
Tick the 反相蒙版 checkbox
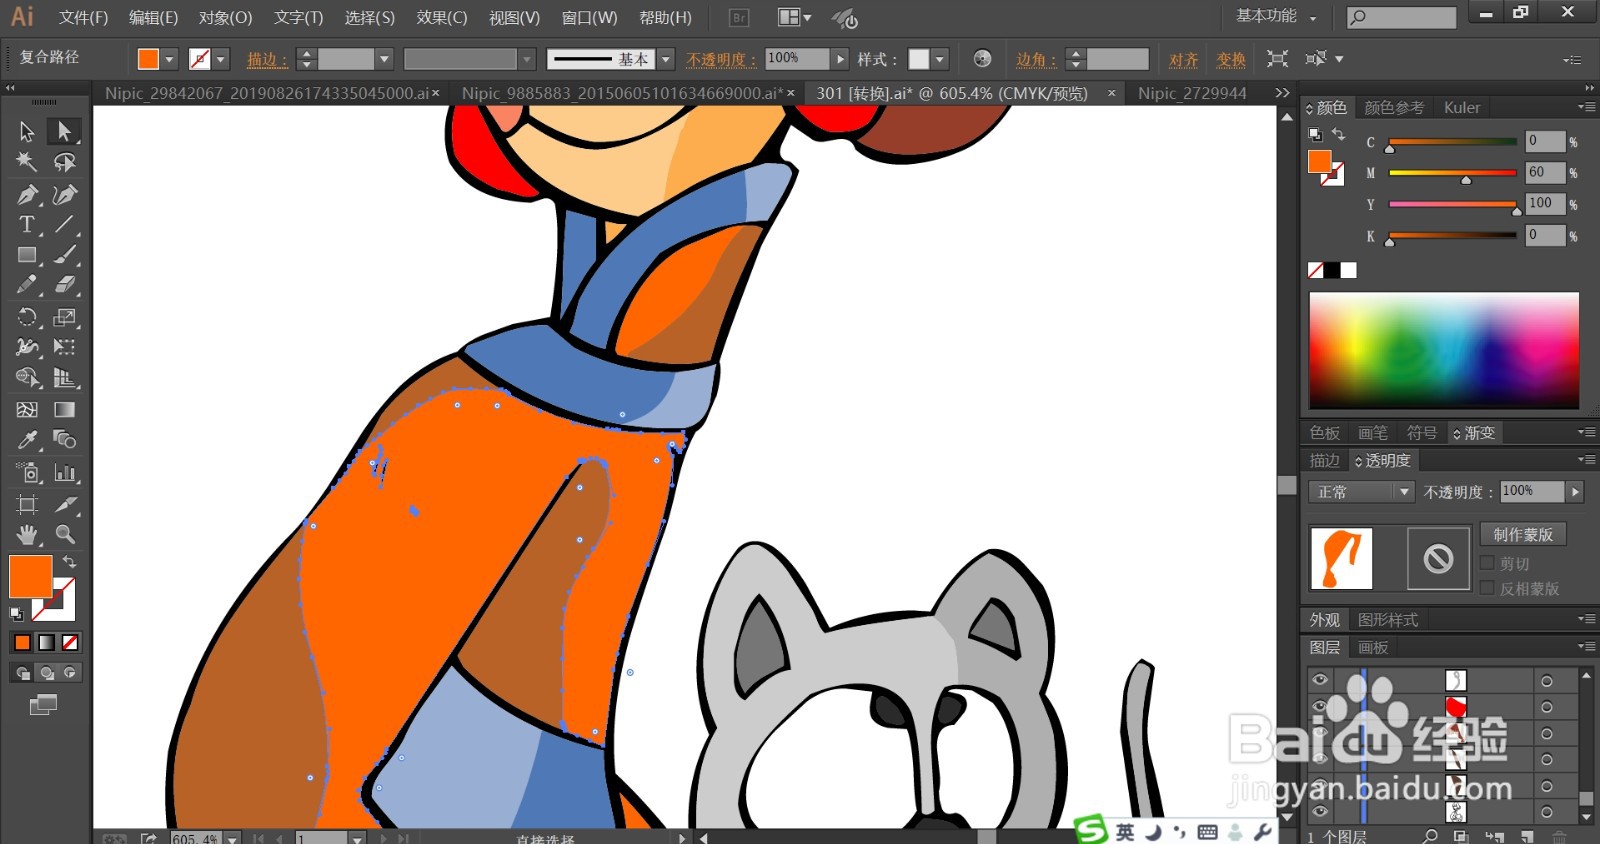pos(1487,588)
